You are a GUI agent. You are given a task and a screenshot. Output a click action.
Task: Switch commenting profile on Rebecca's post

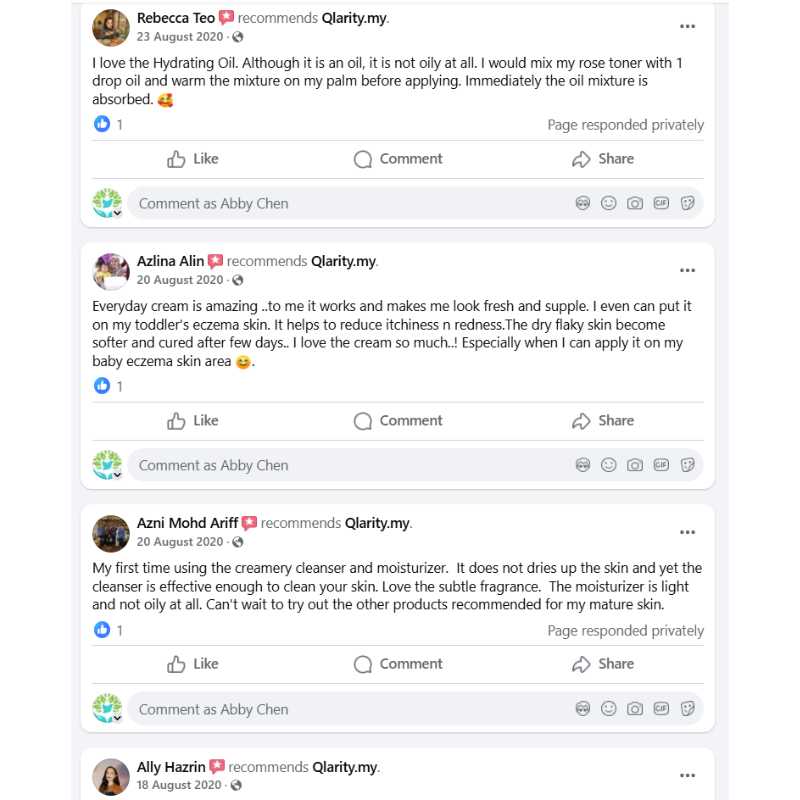[x=108, y=204]
